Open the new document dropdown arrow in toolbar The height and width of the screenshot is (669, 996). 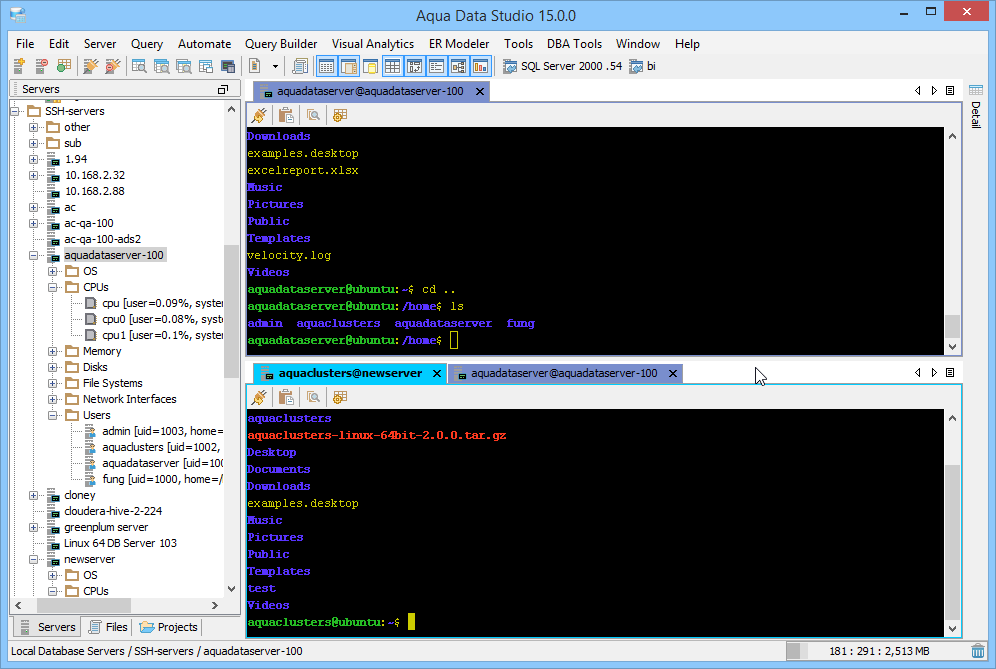275,66
